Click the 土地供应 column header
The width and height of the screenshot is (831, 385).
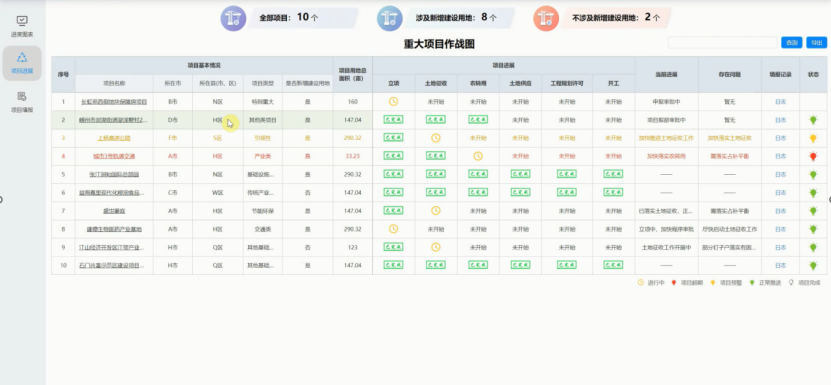520,83
